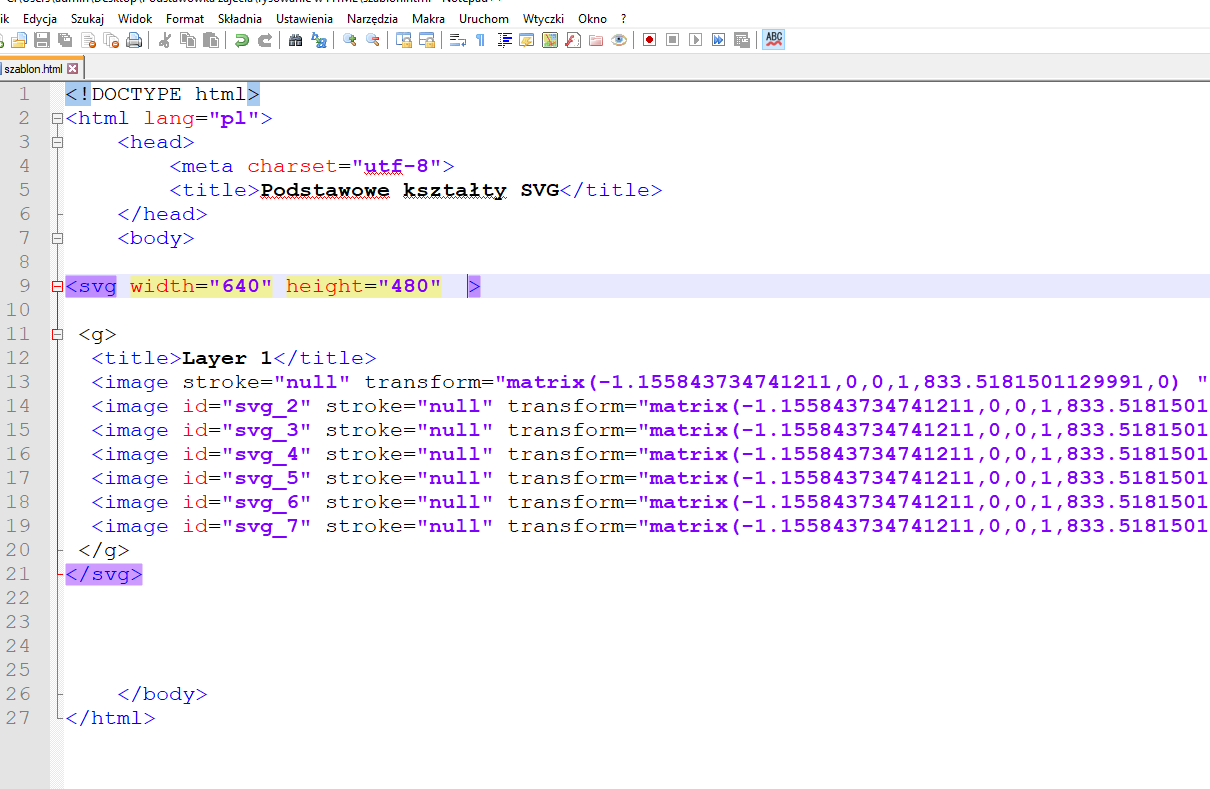This screenshot has width=1210, height=789.
Task: Collapse the svg block fold on line 9
Action: (x=57, y=287)
